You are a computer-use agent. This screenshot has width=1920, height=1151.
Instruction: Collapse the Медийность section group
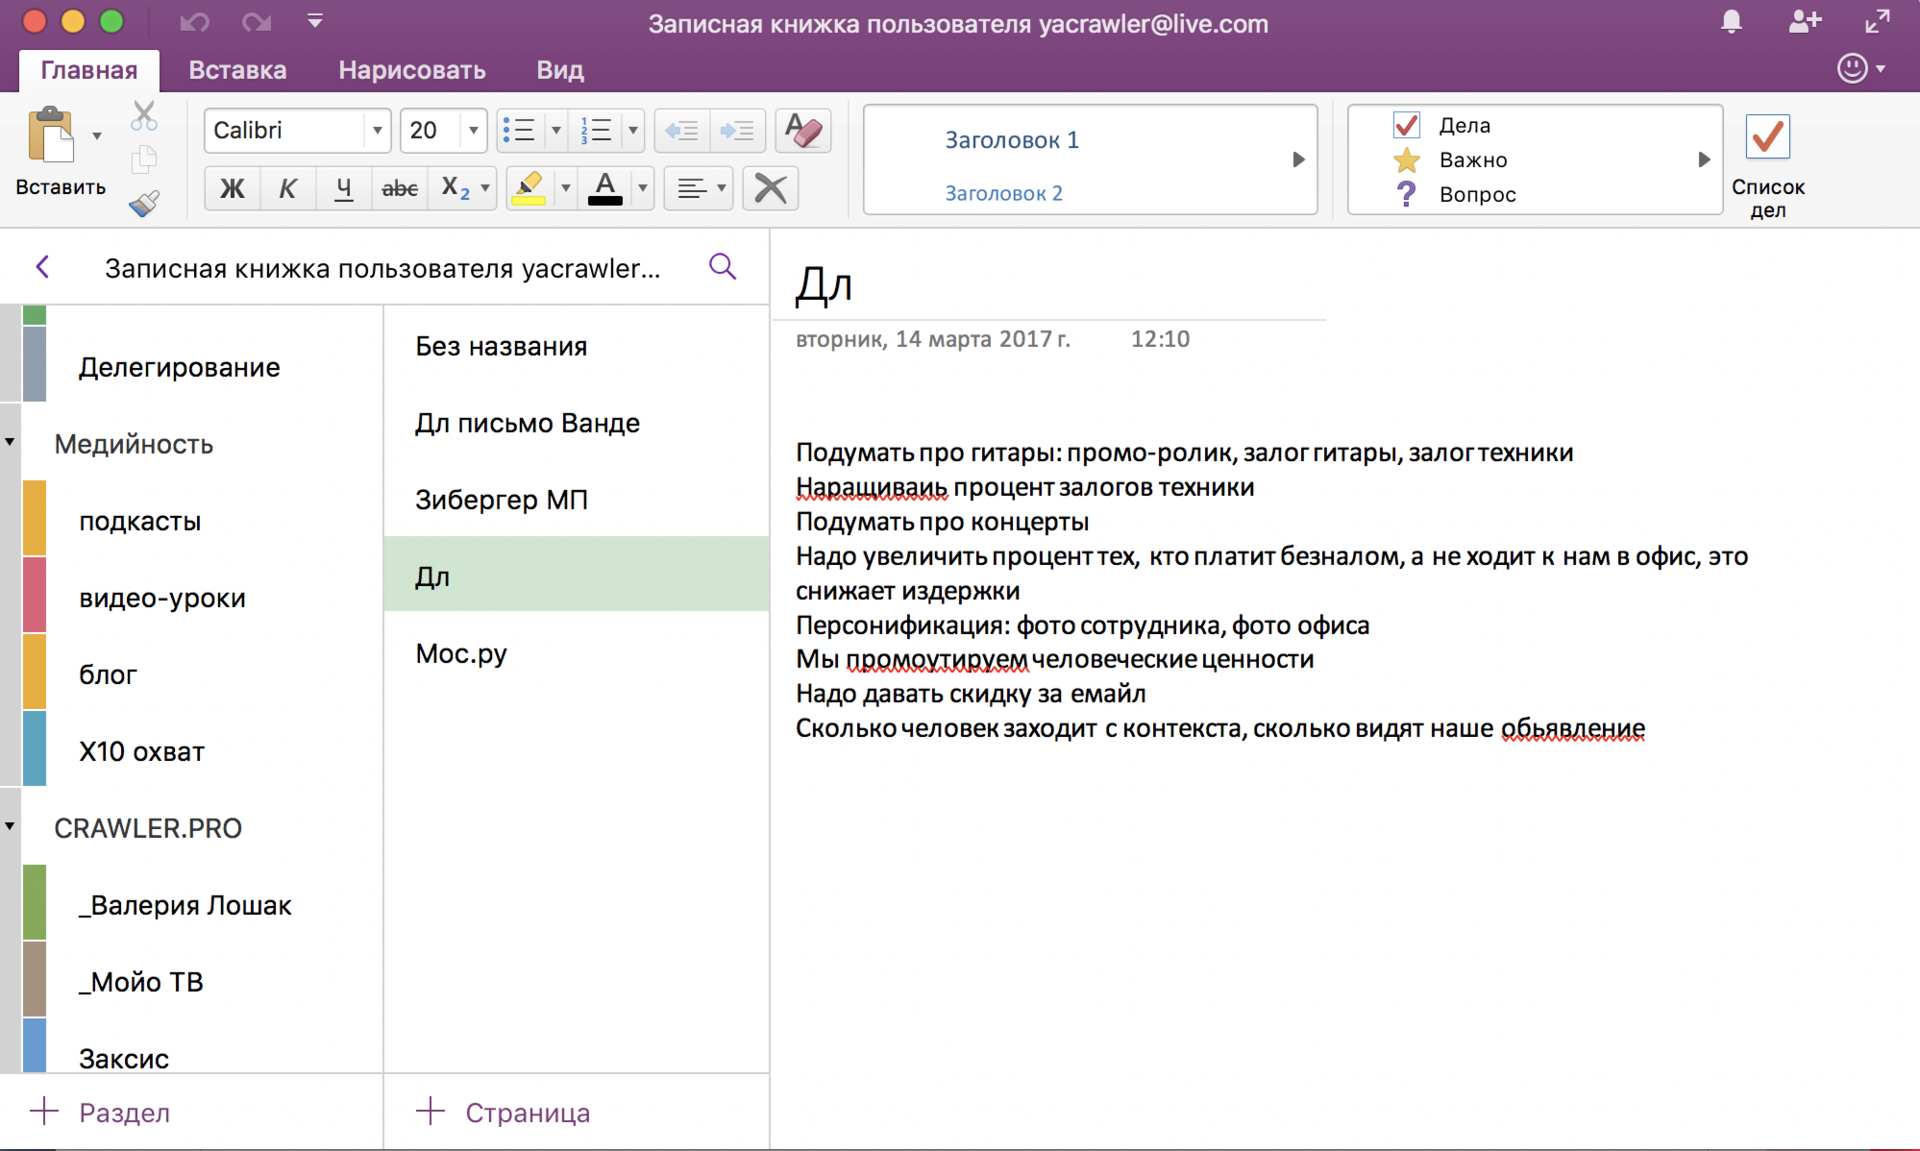click(x=10, y=442)
